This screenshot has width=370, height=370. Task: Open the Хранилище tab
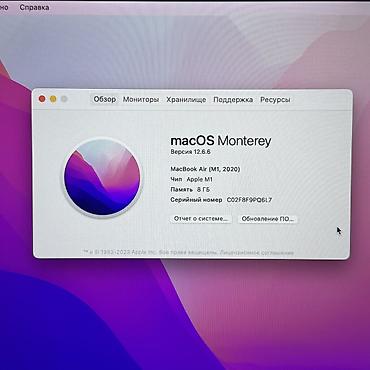[186, 100]
